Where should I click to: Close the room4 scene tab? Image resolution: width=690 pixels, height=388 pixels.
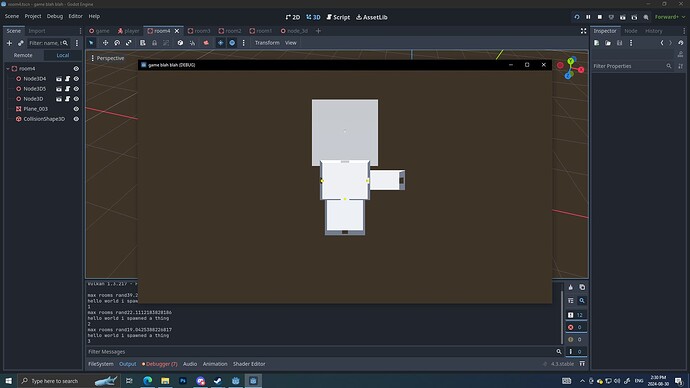(177, 31)
